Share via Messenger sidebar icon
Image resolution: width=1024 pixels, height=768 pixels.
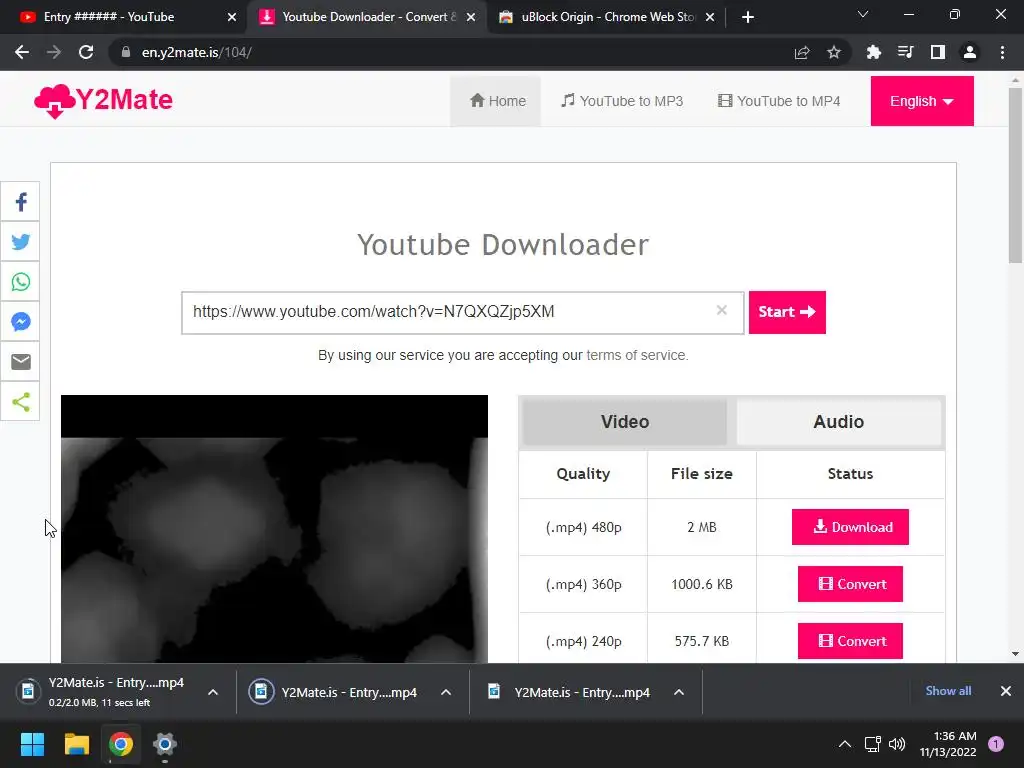pyautogui.click(x=21, y=321)
